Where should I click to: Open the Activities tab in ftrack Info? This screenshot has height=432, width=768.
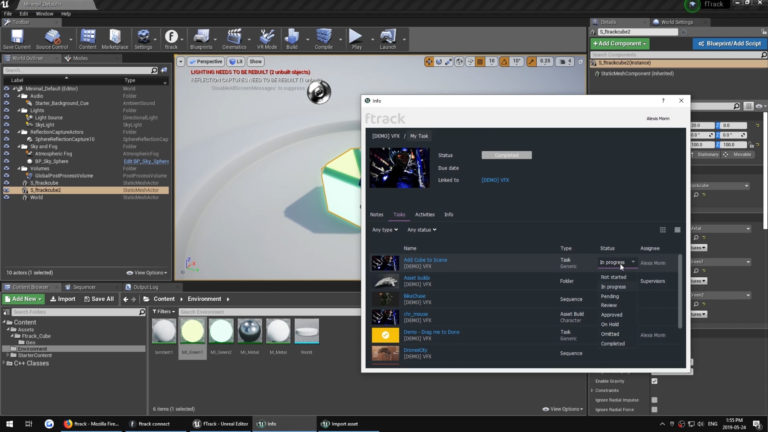pos(425,215)
